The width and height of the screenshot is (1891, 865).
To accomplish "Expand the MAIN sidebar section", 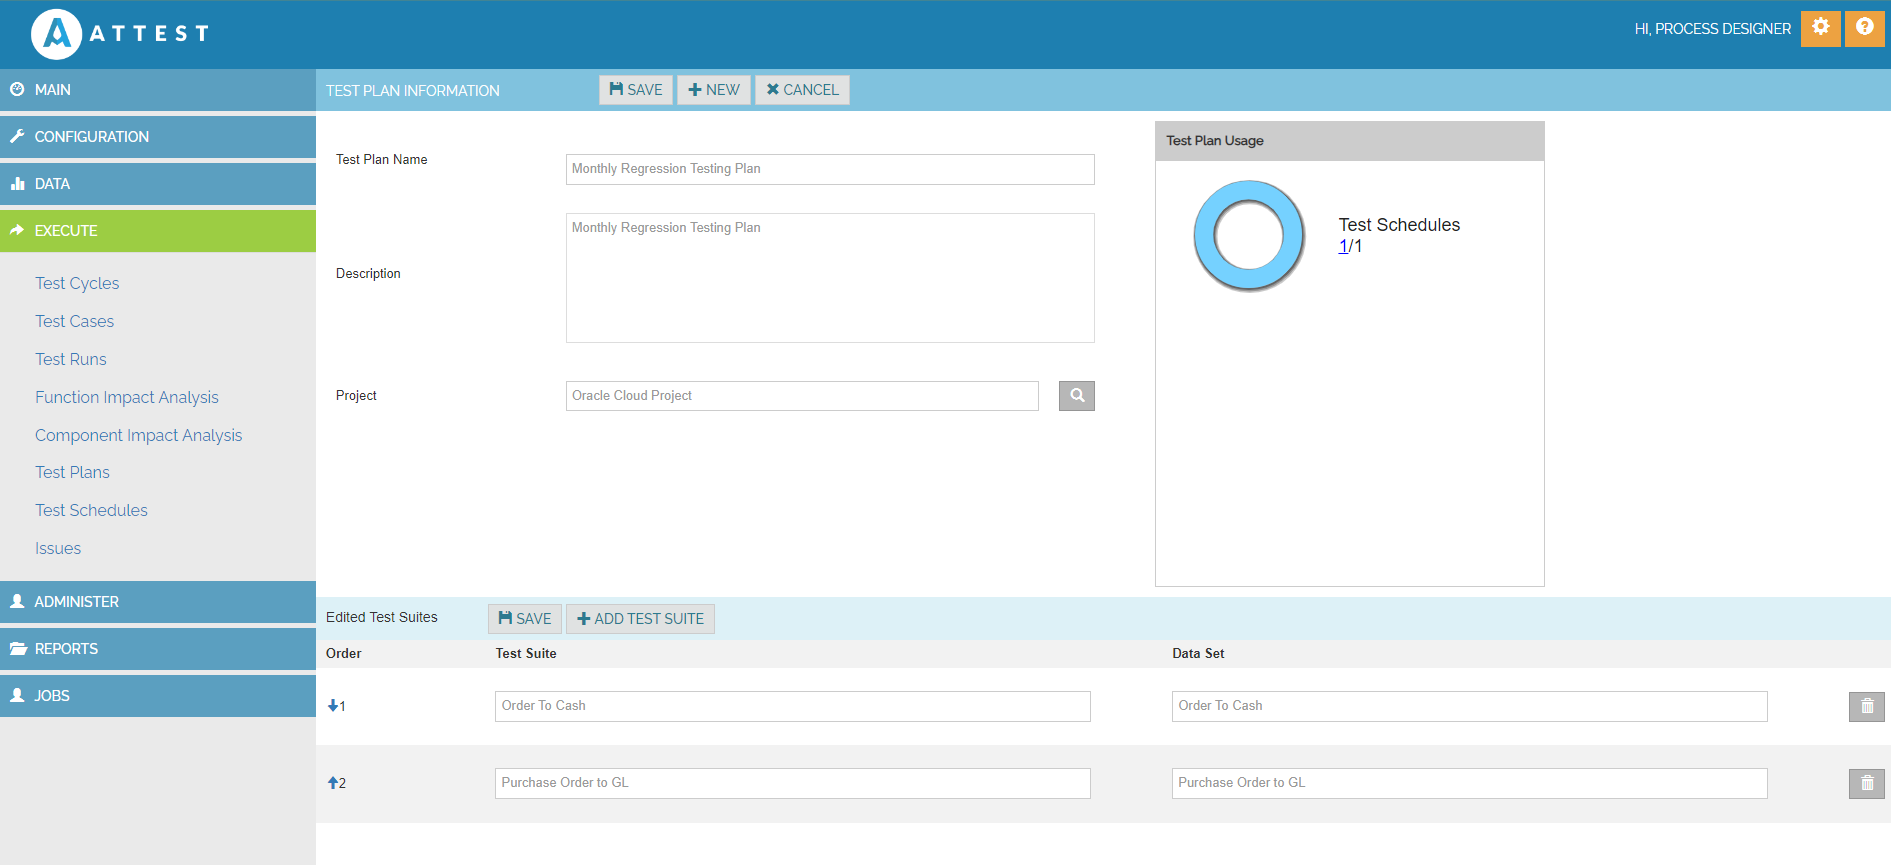I will click(158, 90).
